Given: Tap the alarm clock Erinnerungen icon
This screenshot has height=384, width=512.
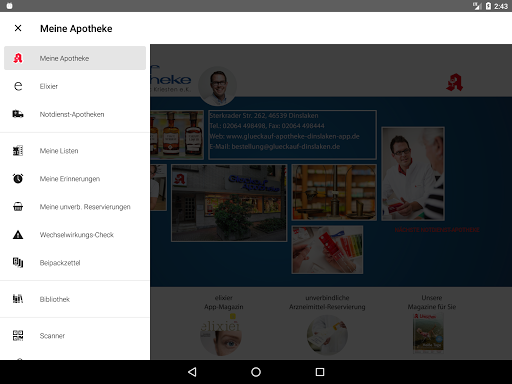Looking at the screenshot, I should click(18, 179).
